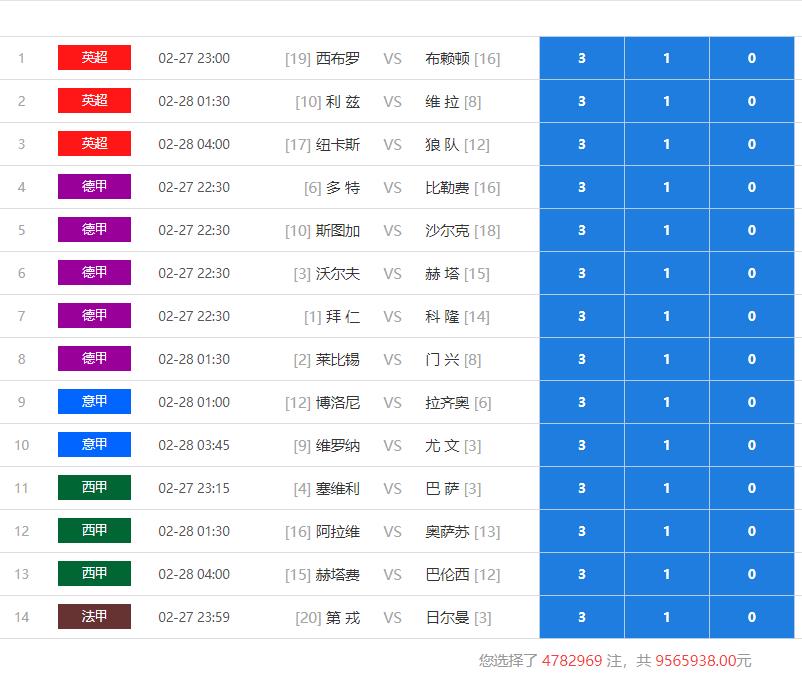Click the 意甲 badge for 维罗纳 match
The image size is (802, 678).
tap(95, 444)
